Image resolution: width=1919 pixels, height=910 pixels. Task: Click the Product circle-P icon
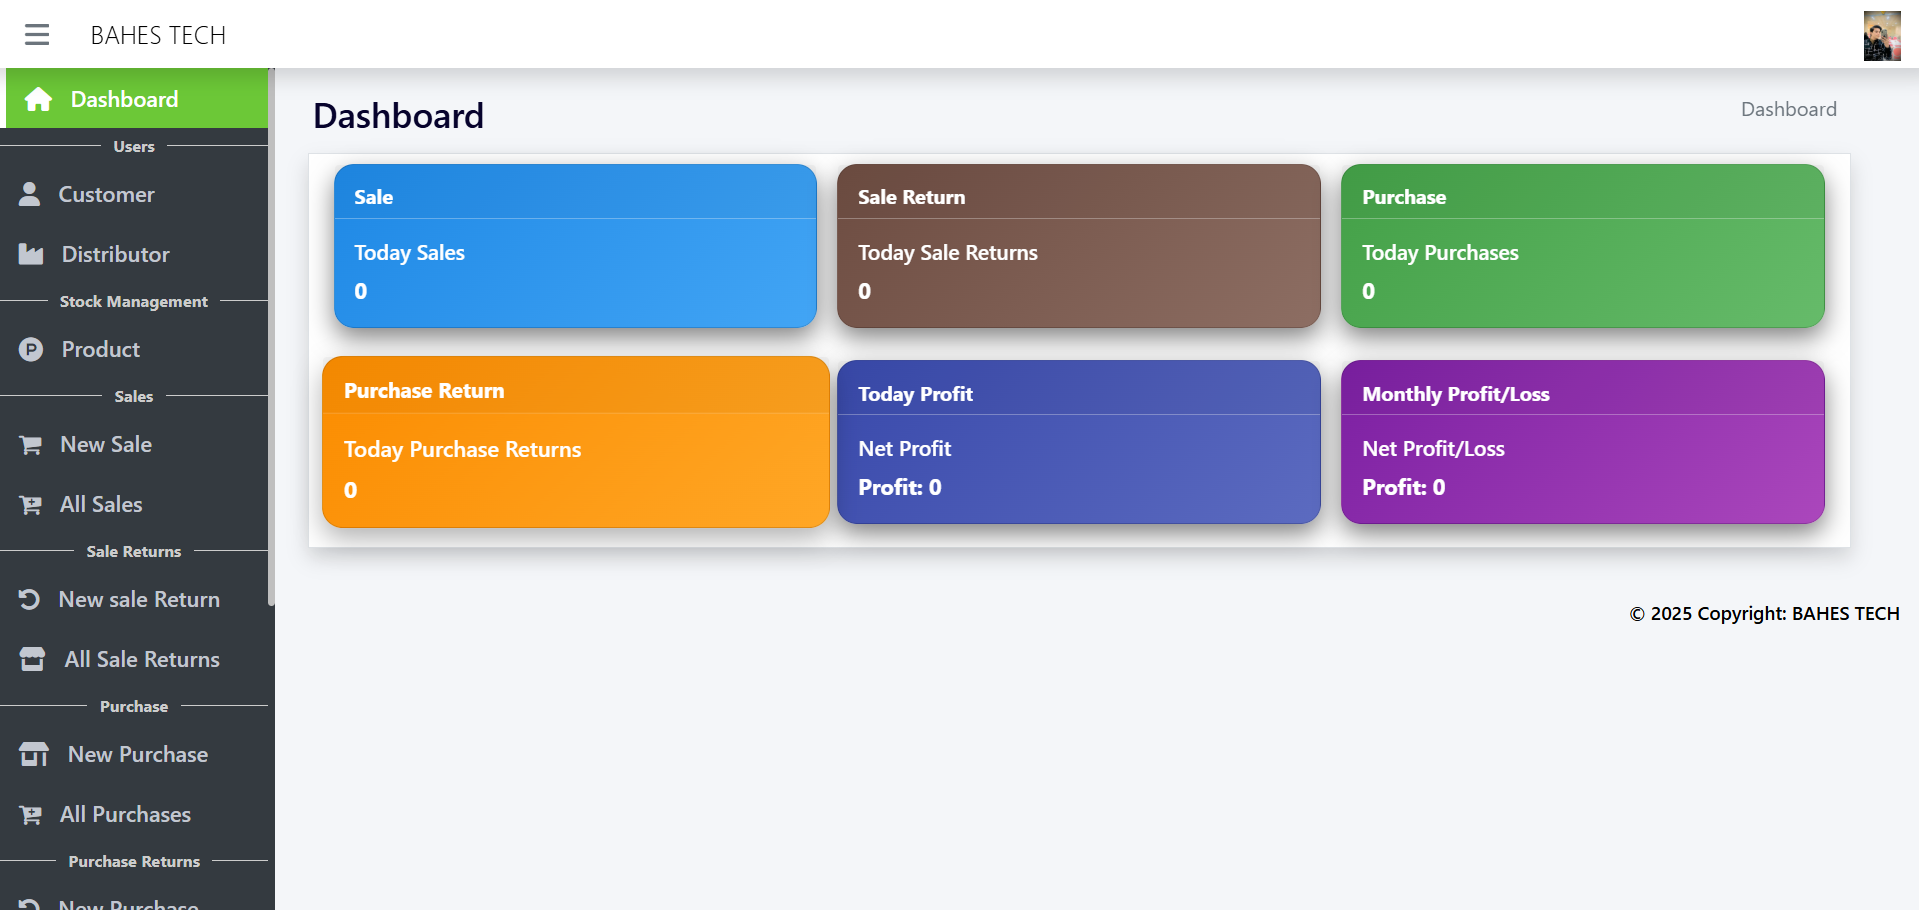(x=31, y=349)
